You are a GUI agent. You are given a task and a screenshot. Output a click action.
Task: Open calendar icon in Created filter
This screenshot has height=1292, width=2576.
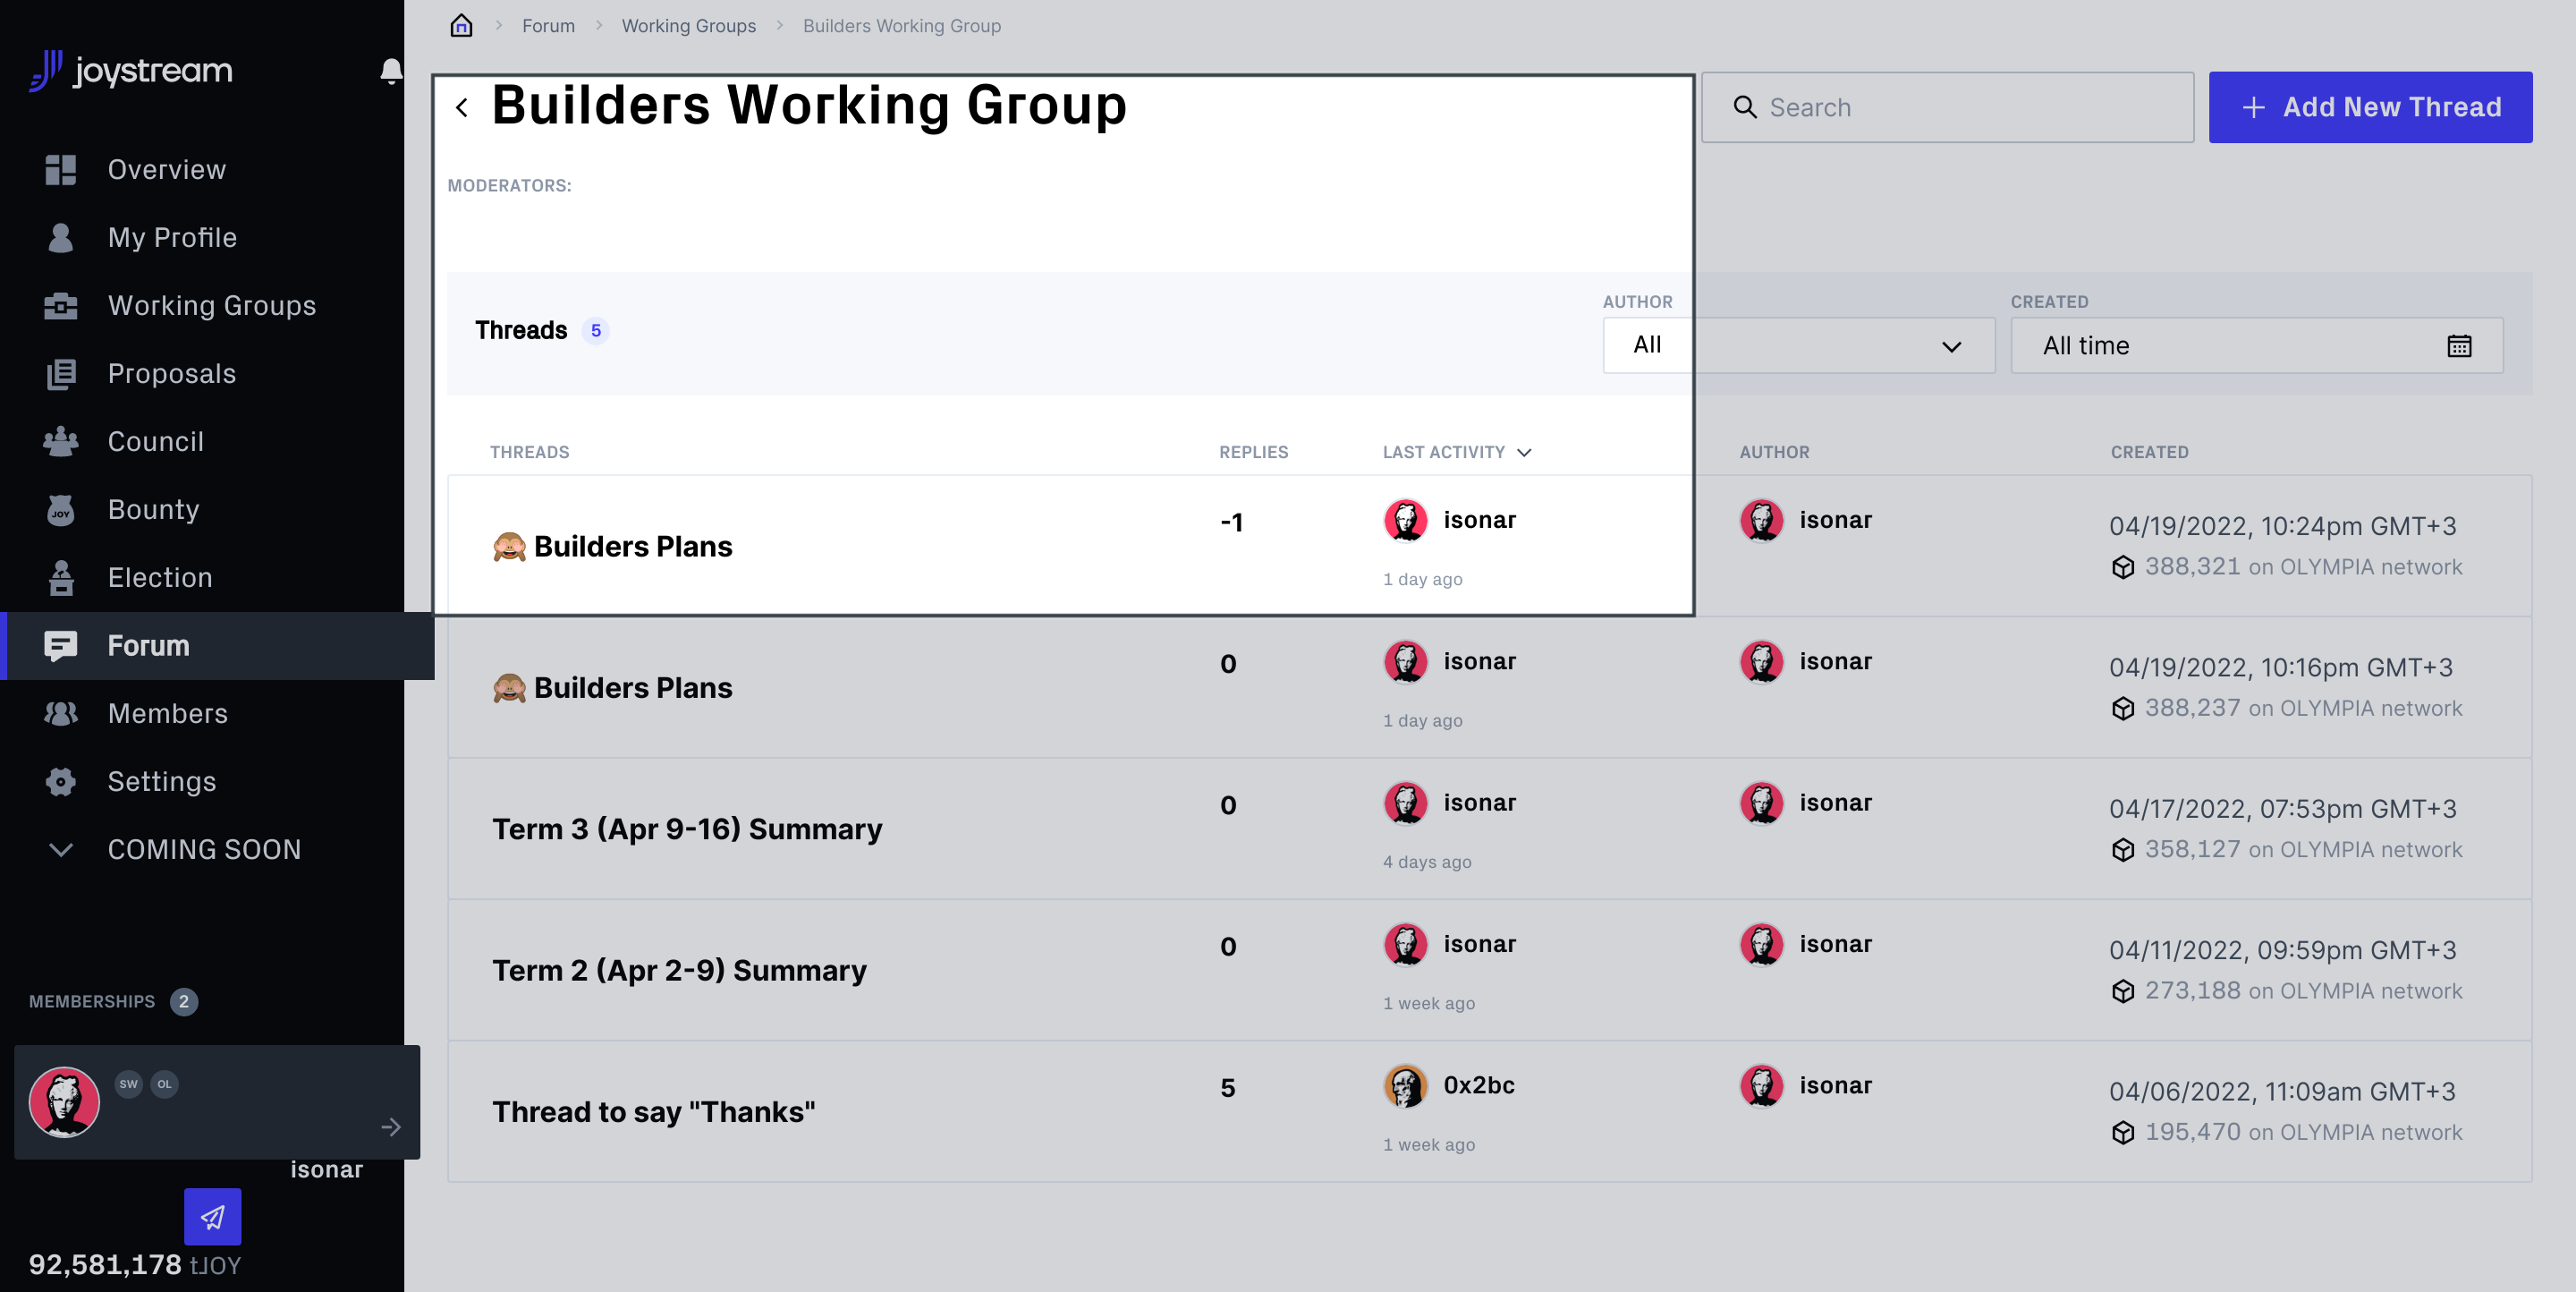[2459, 346]
